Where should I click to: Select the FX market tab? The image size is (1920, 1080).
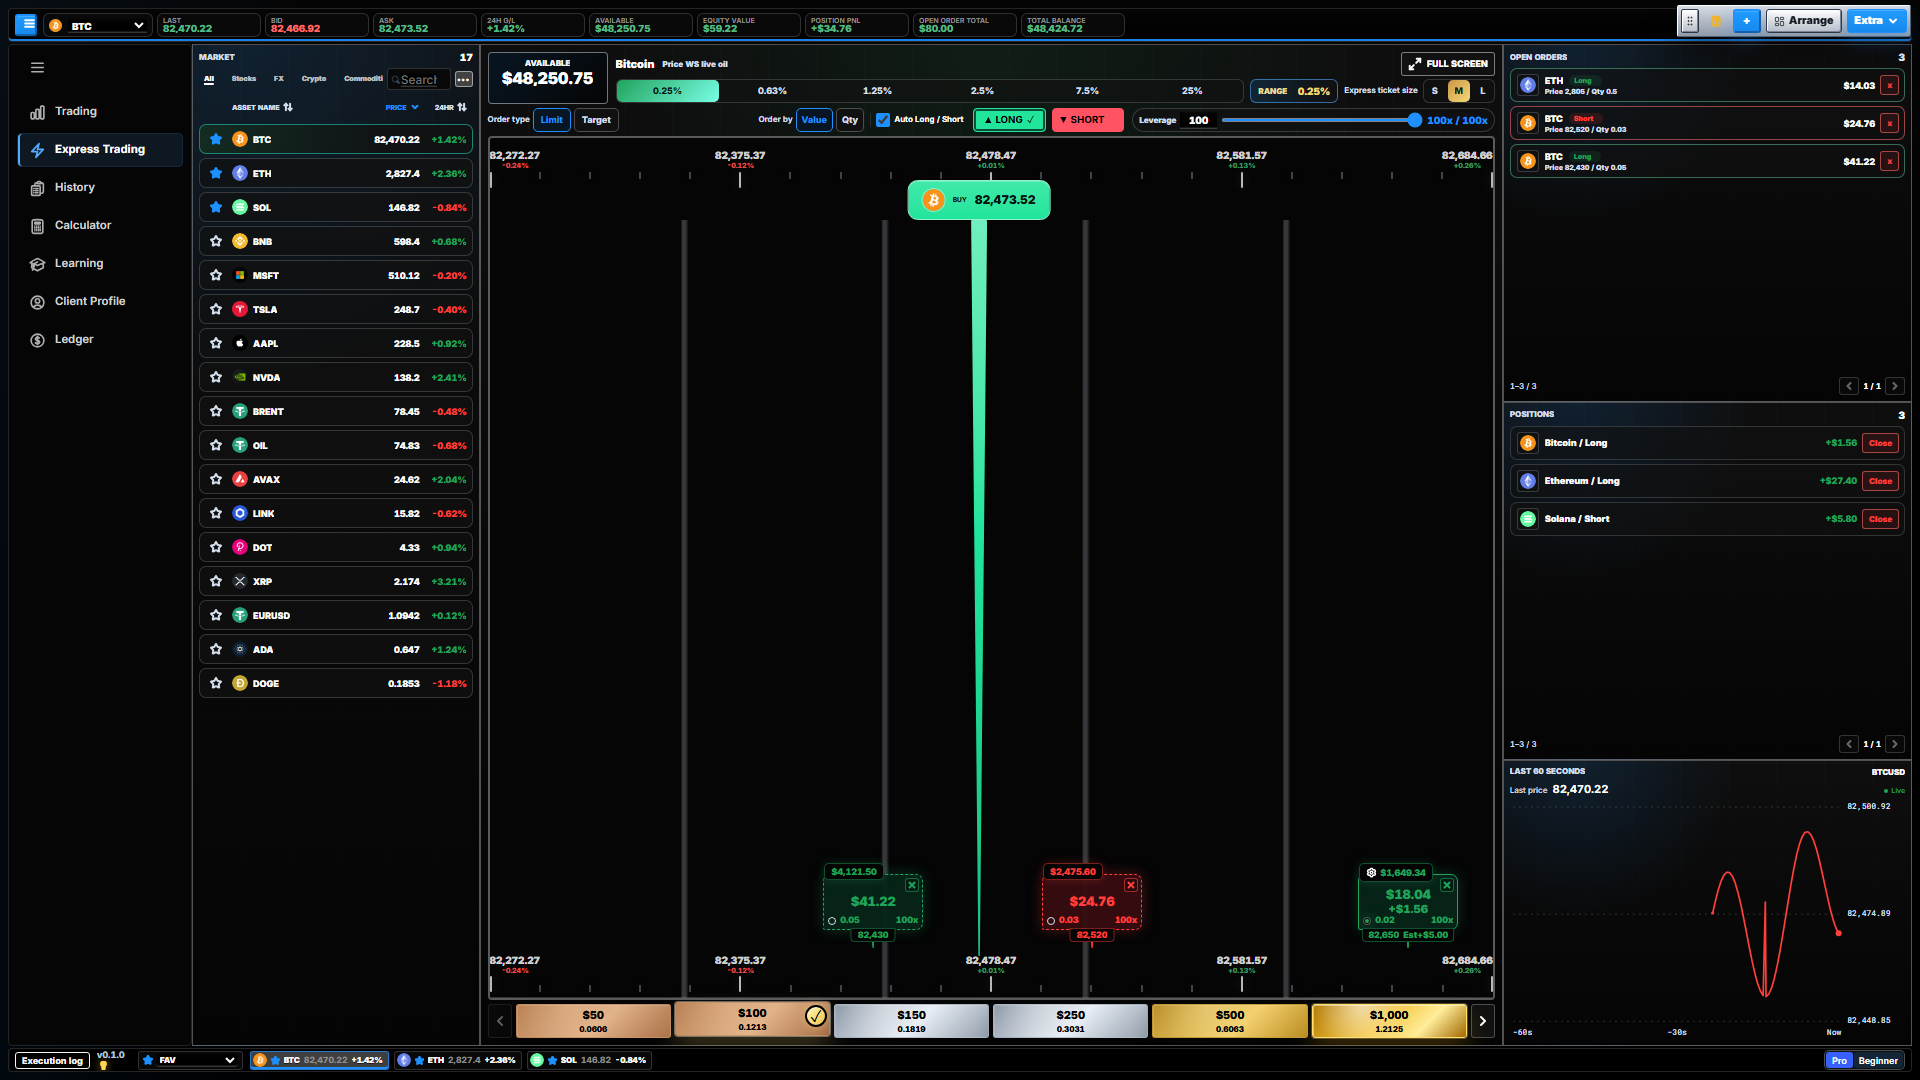(279, 79)
